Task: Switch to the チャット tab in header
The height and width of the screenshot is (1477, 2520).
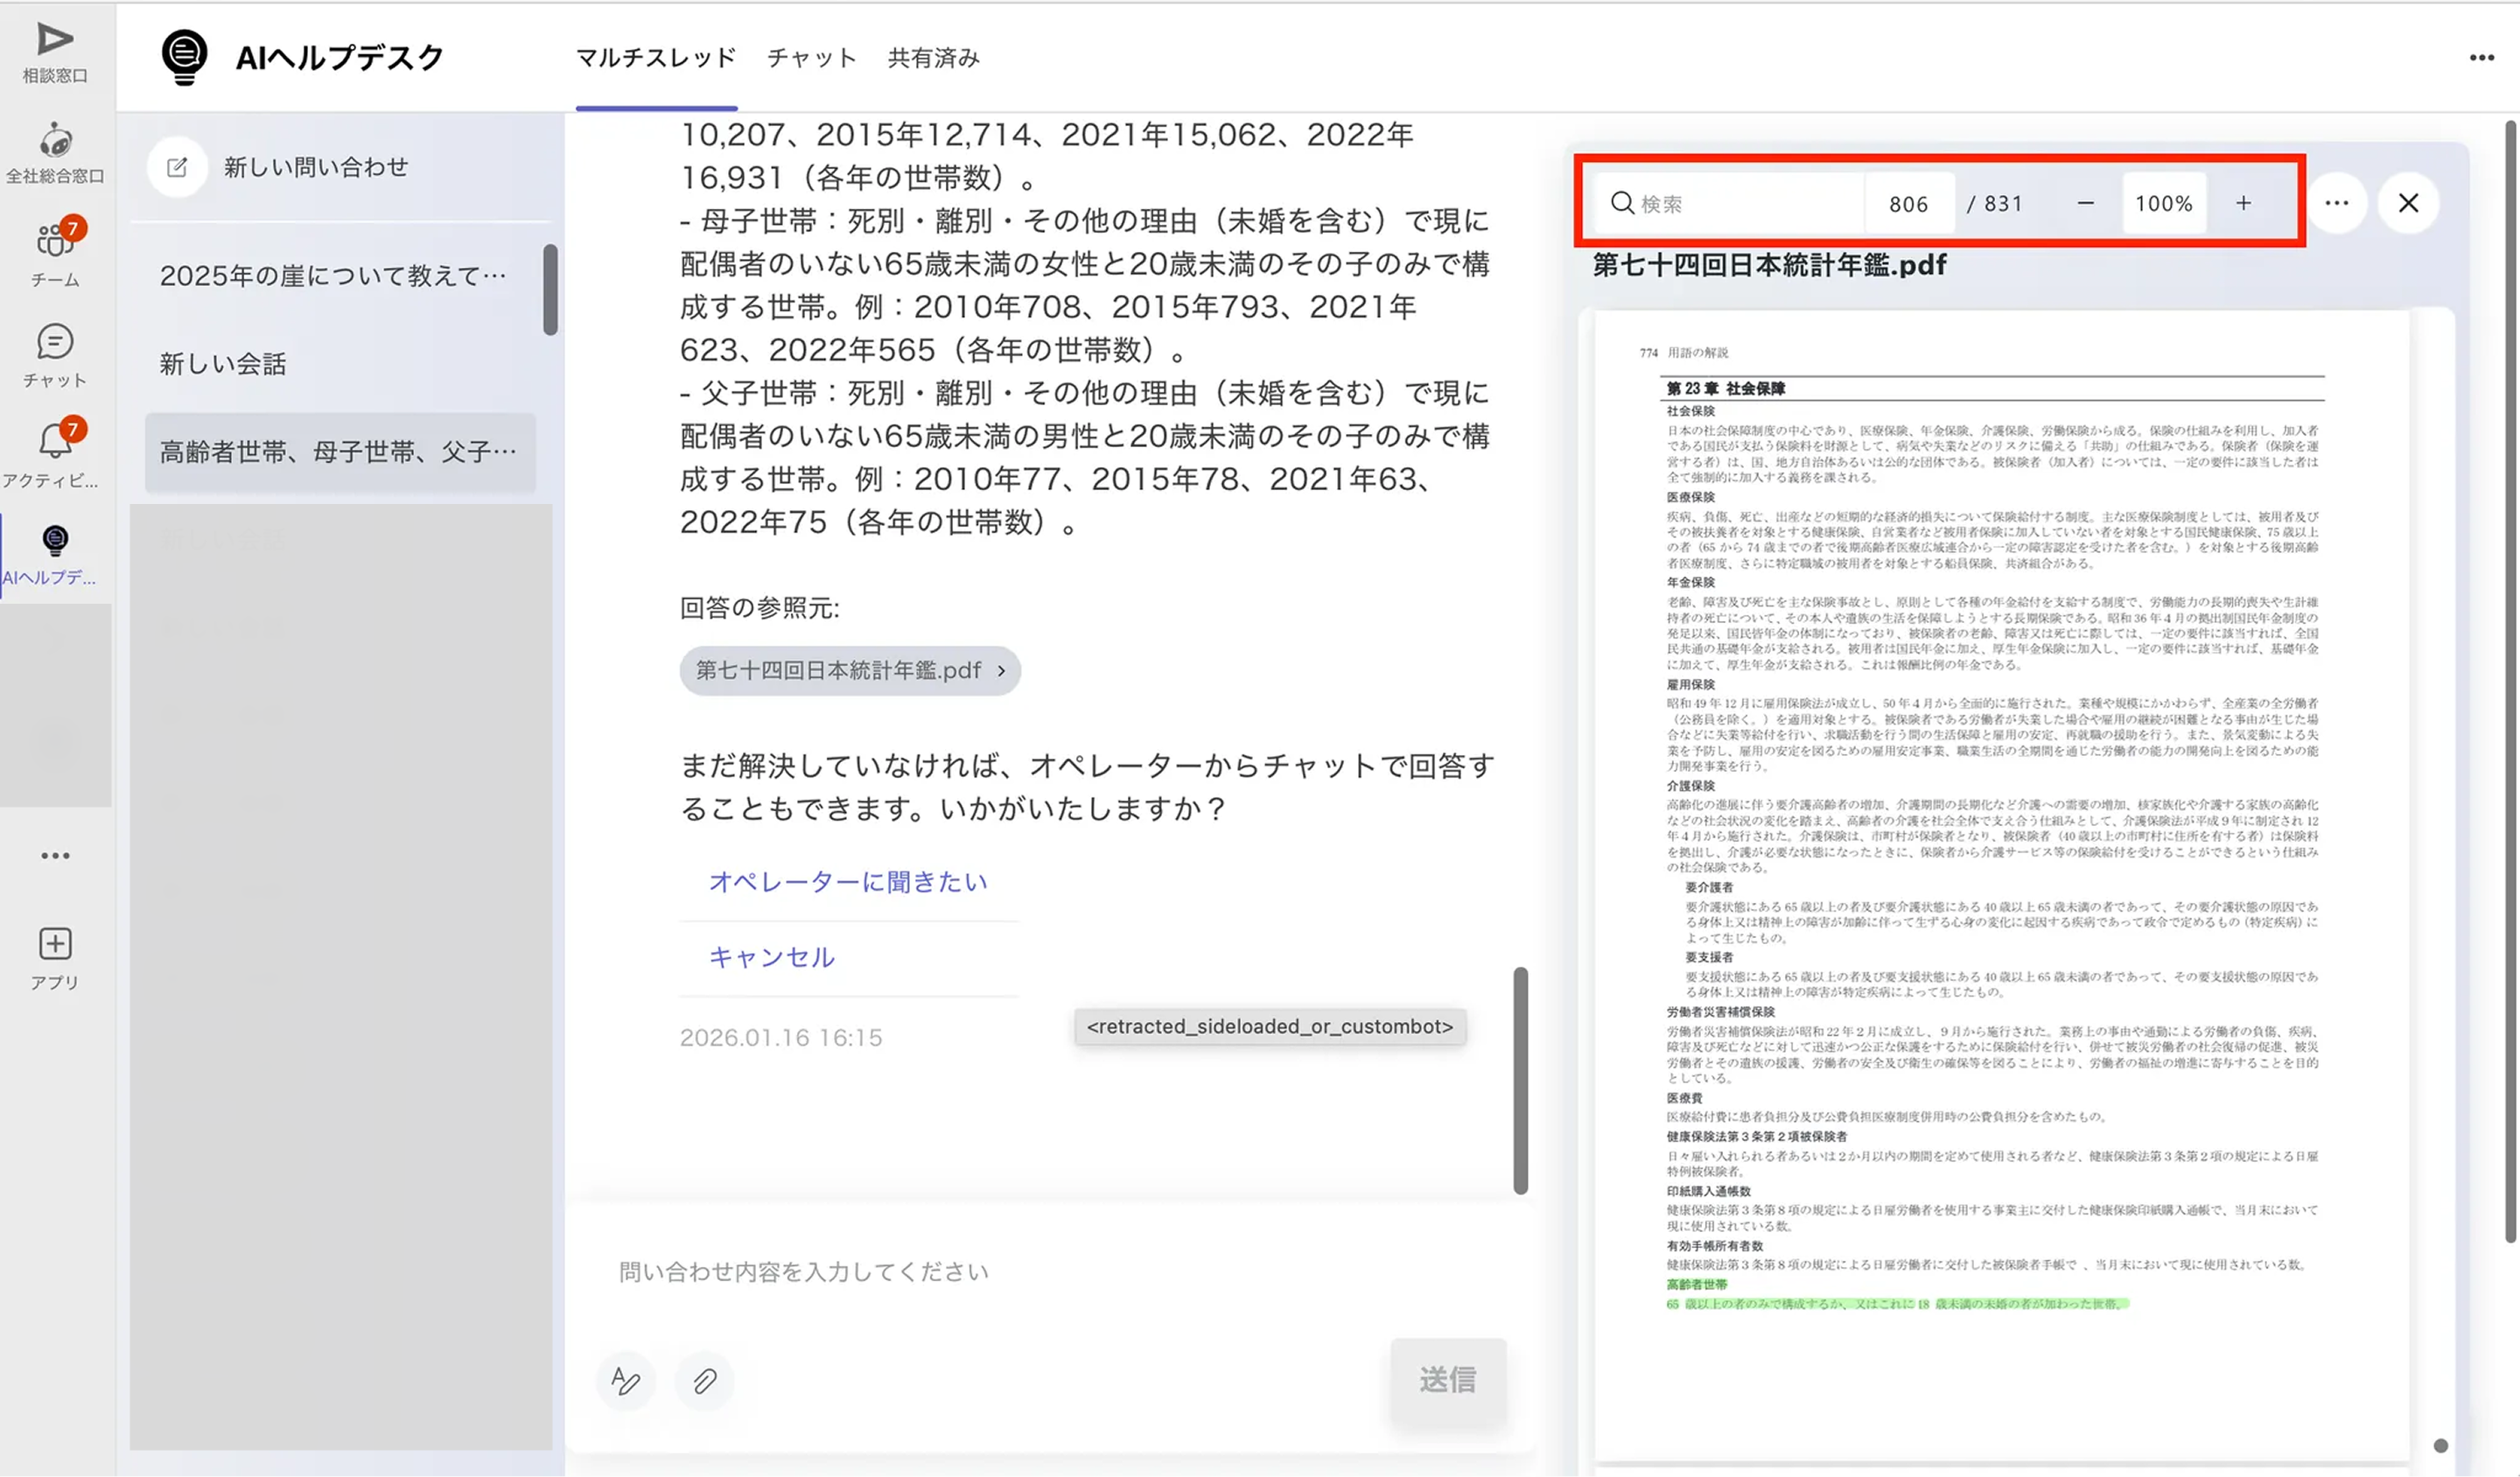Action: (x=812, y=58)
